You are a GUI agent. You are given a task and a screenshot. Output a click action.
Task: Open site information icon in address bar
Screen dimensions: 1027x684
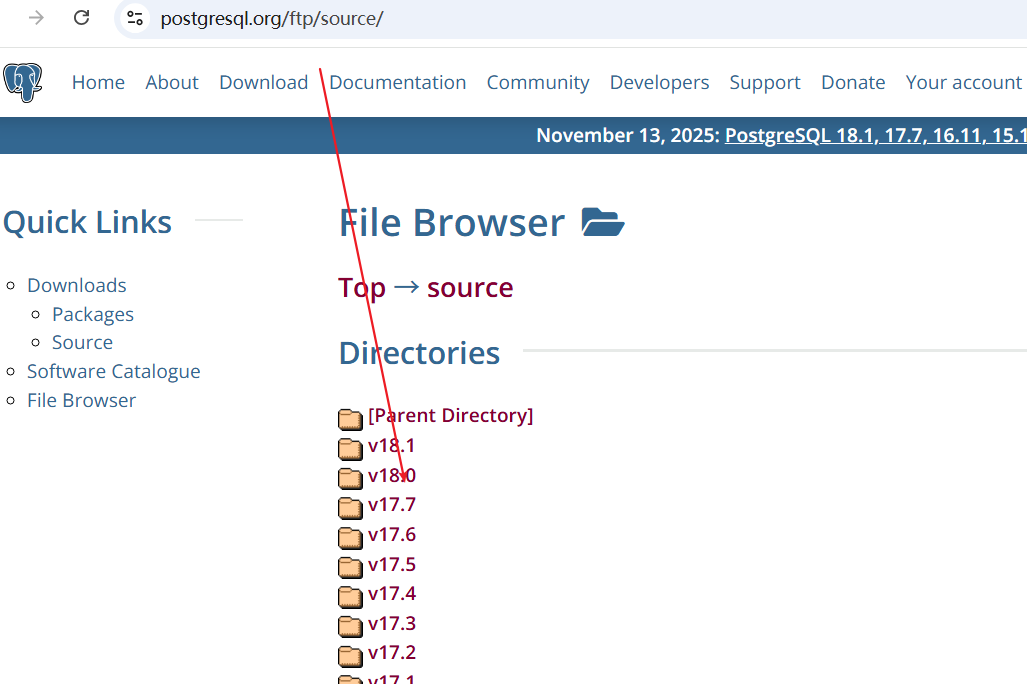pyautogui.click(x=135, y=18)
